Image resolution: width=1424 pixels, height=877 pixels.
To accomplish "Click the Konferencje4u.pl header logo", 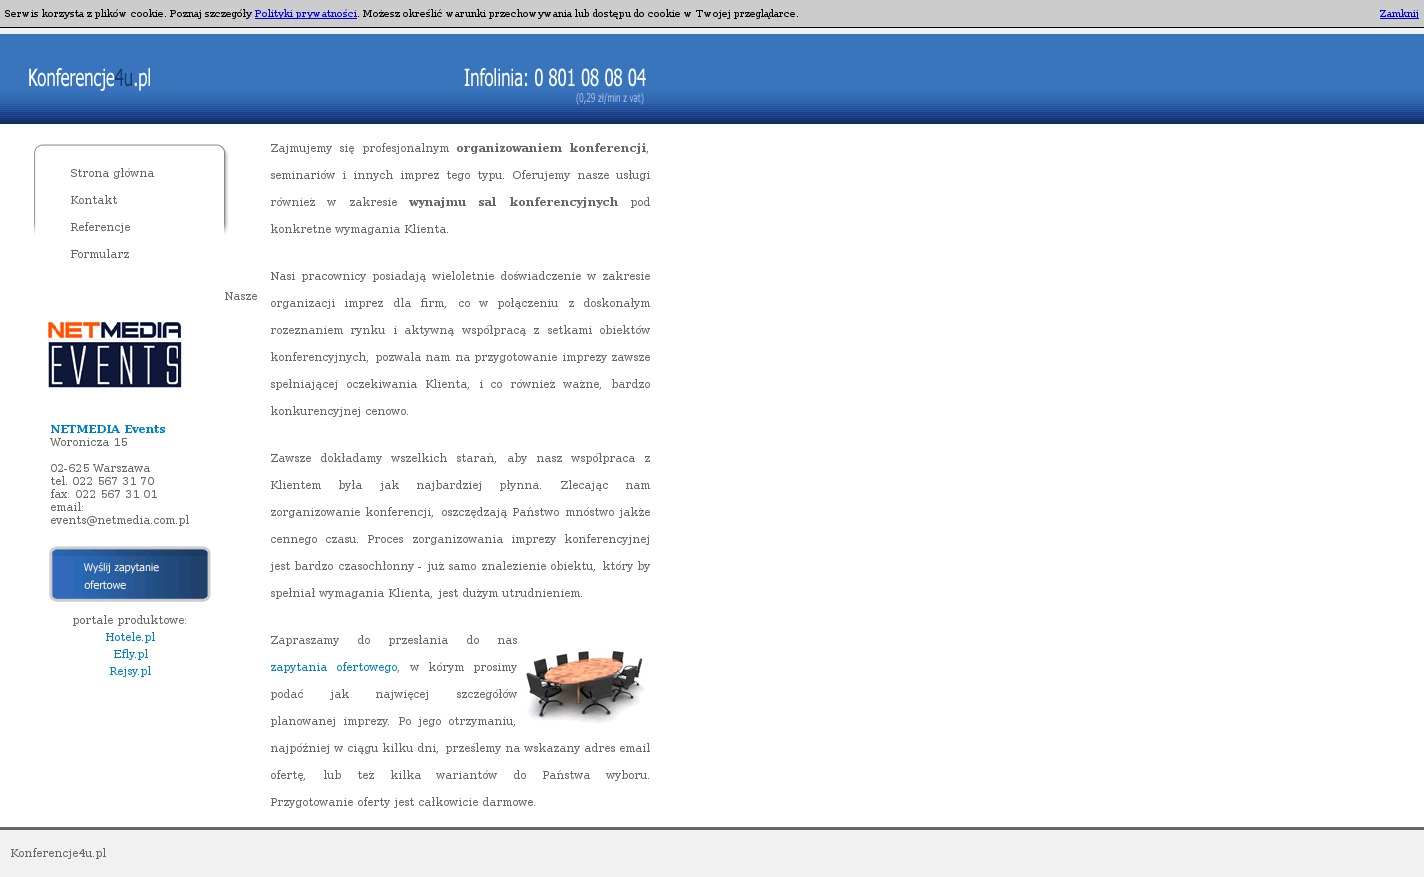I will click(x=89, y=78).
